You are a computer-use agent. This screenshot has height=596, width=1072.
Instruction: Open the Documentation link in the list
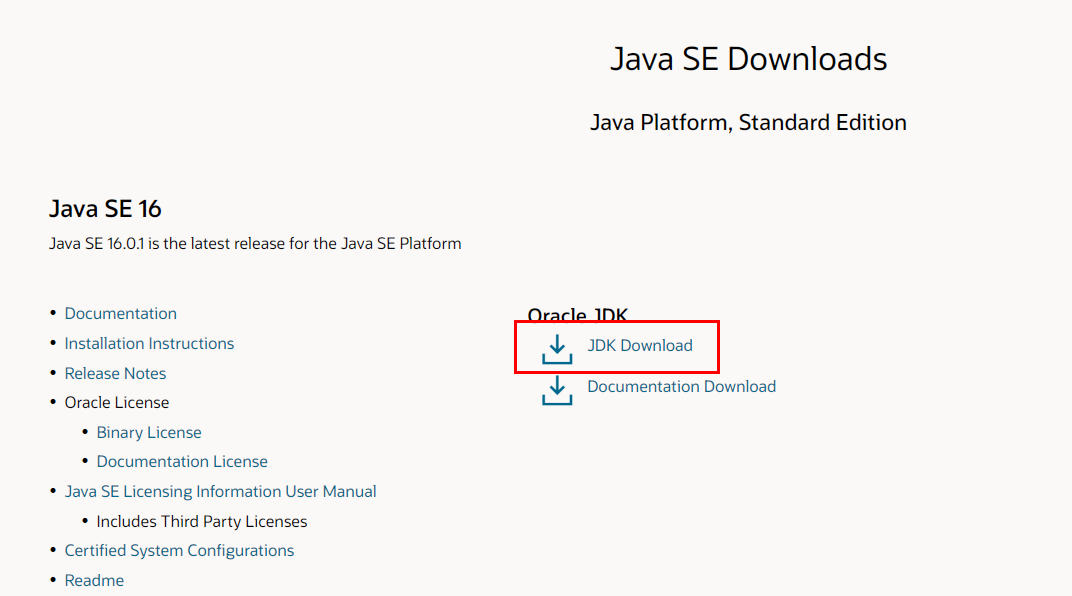click(x=121, y=314)
